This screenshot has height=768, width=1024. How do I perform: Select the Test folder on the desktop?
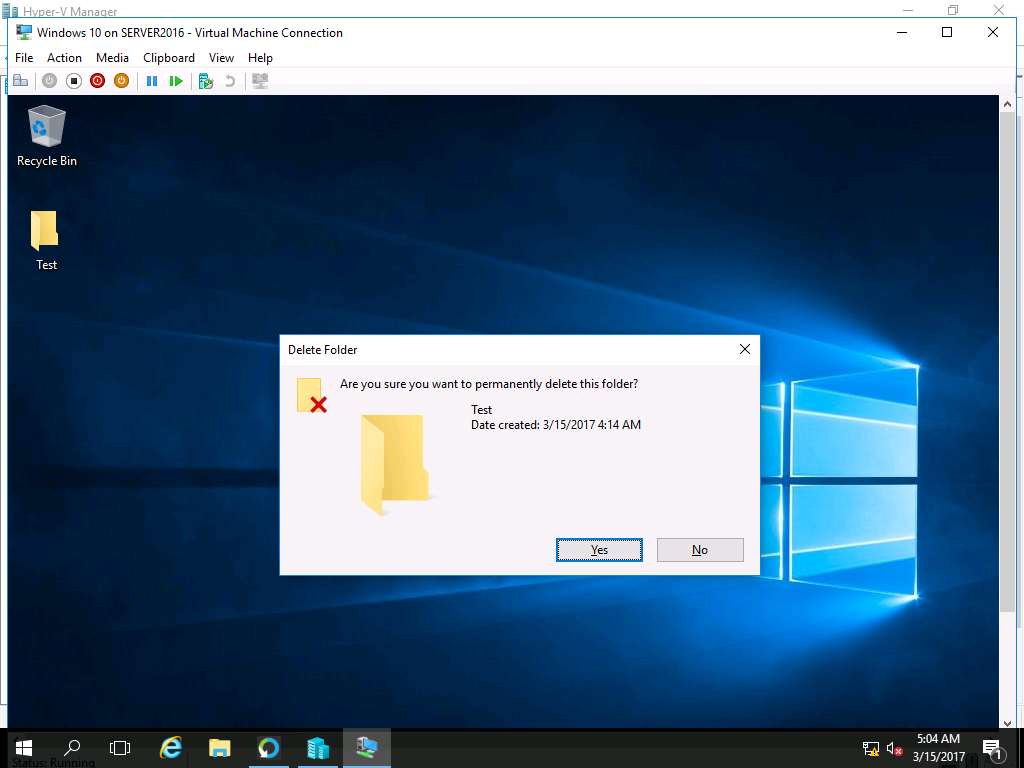click(46, 240)
